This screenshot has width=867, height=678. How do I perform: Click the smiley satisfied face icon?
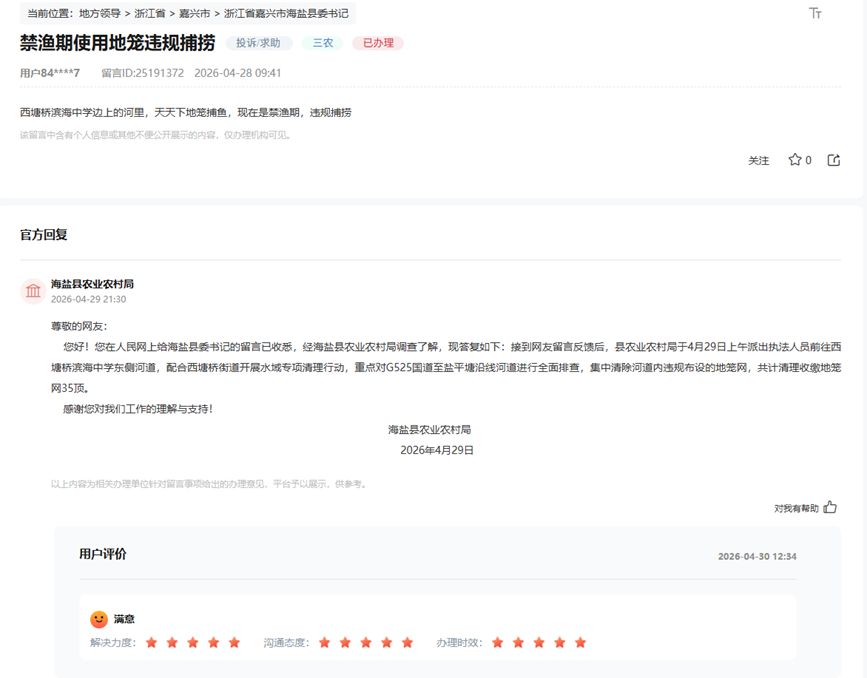pyautogui.click(x=99, y=619)
